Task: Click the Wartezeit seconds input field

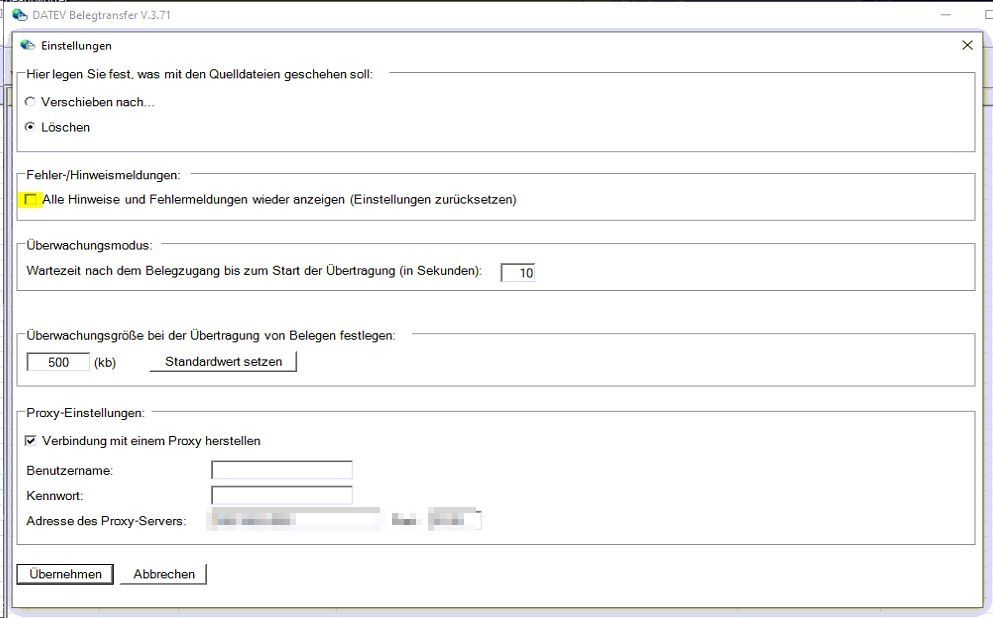Action: click(x=517, y=272)
